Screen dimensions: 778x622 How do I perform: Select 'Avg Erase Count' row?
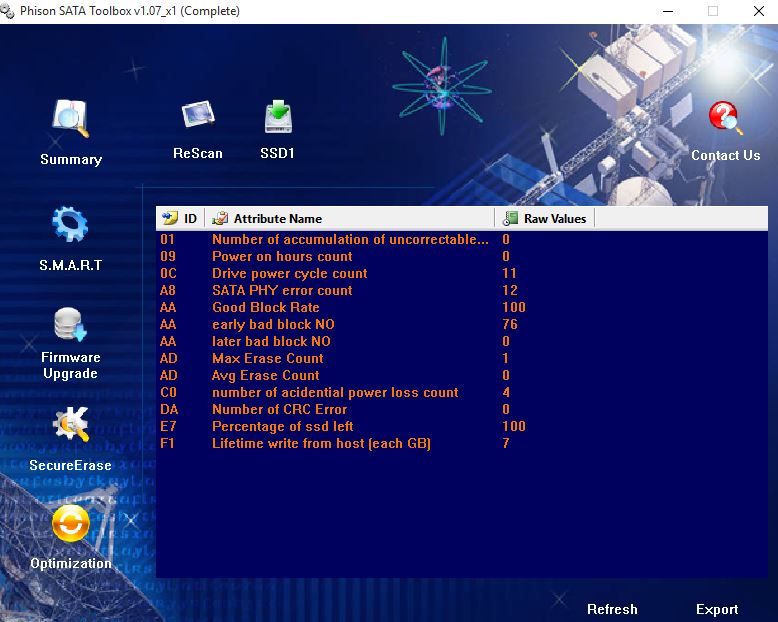pyautogui.click(x=461, y=375)
